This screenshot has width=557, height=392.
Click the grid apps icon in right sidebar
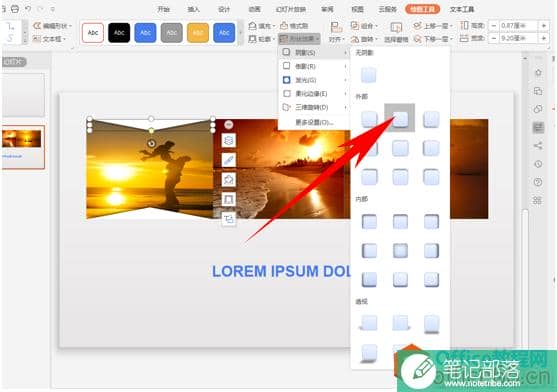coord(537,200)
